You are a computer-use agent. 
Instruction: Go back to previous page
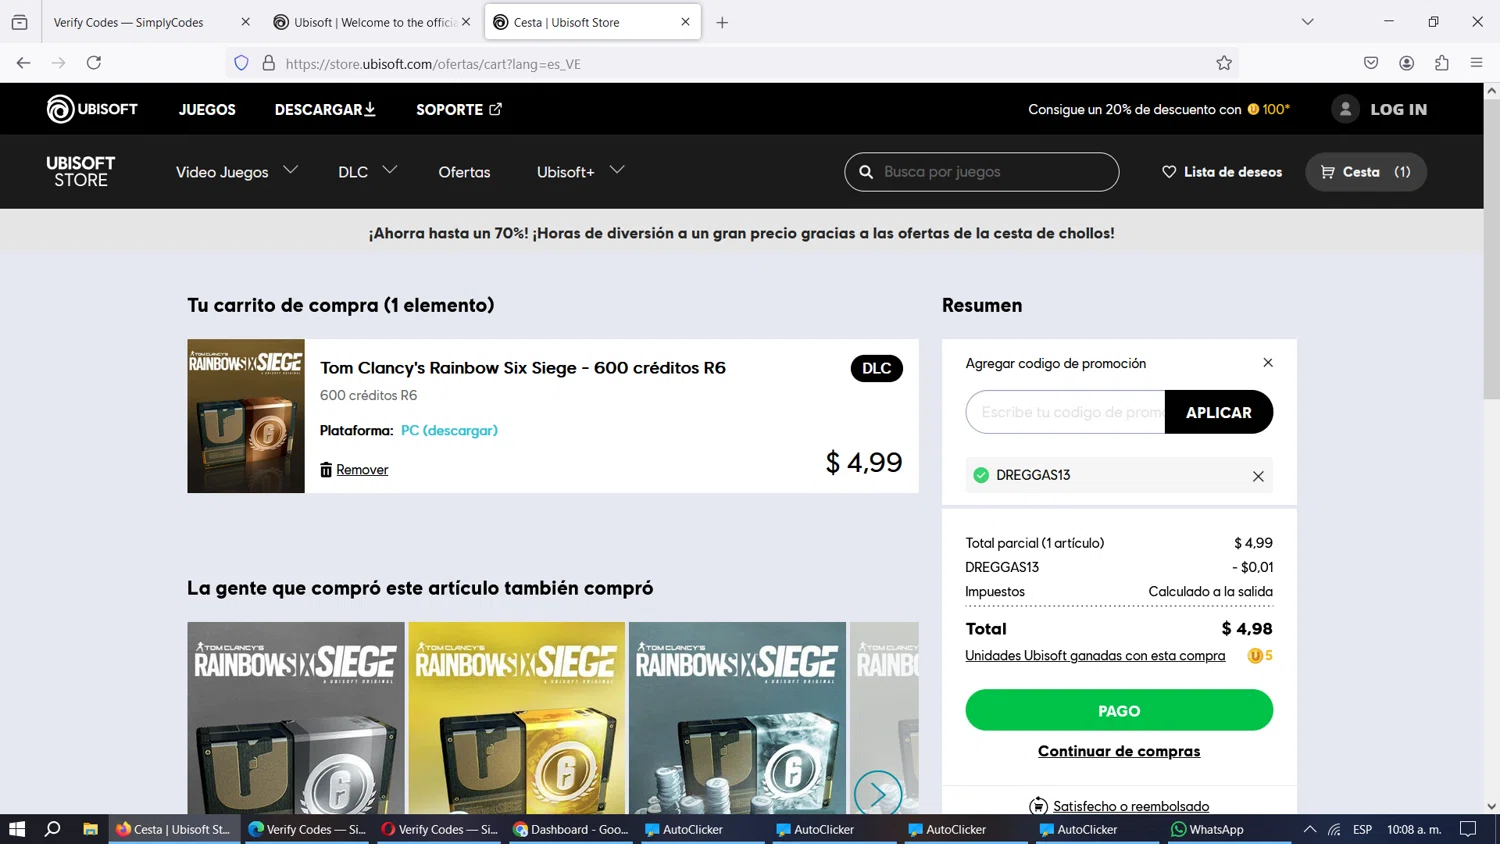click(23, 63)
